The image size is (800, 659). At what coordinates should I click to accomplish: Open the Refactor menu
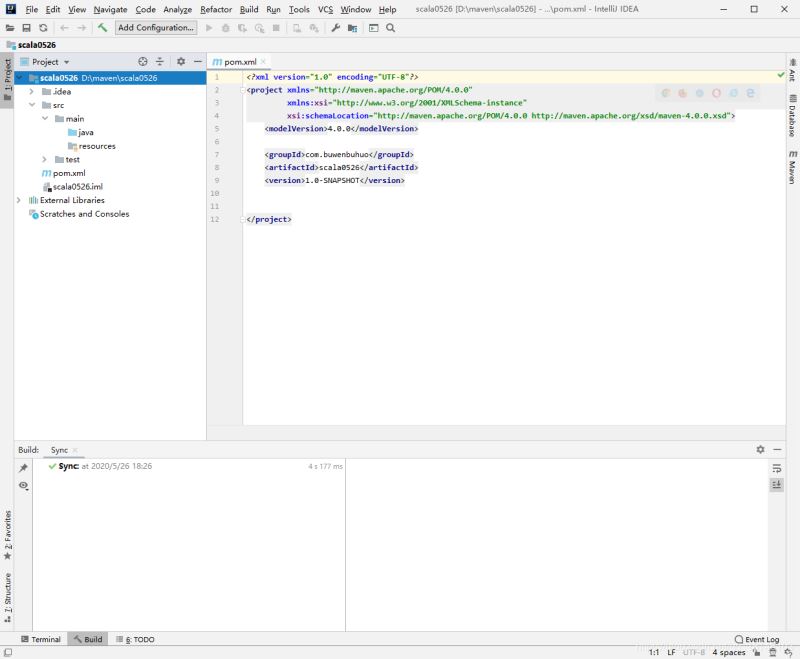pos(216,9)
